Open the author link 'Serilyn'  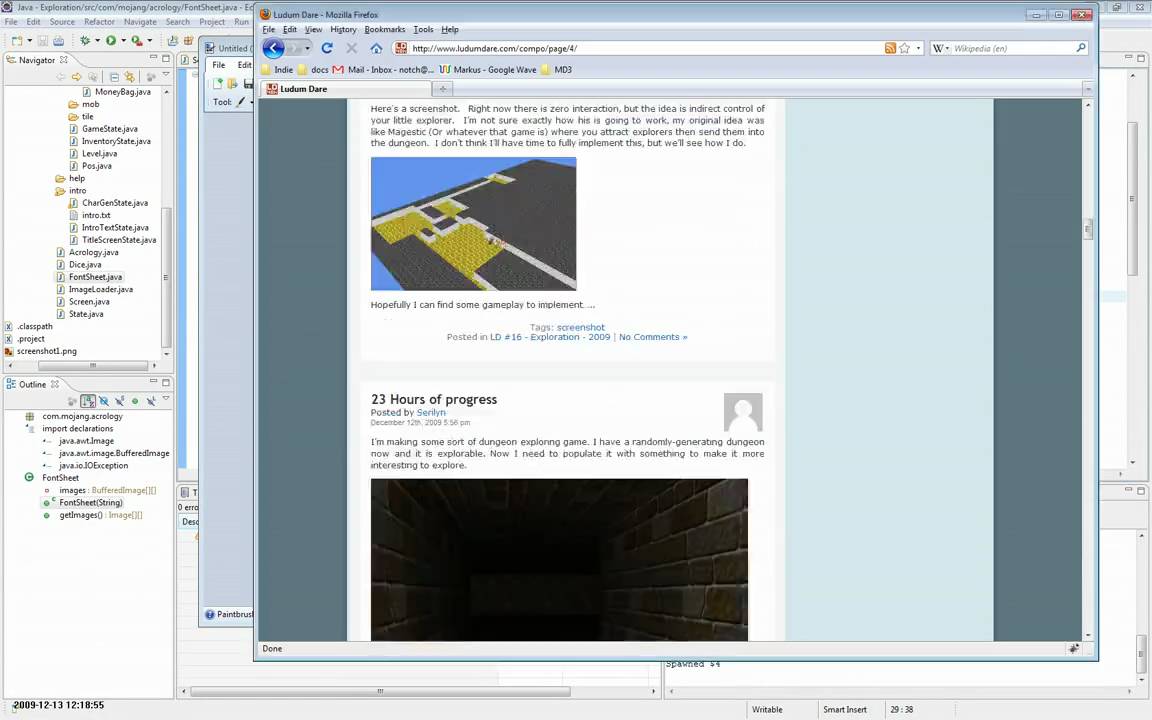coord(431,413)
